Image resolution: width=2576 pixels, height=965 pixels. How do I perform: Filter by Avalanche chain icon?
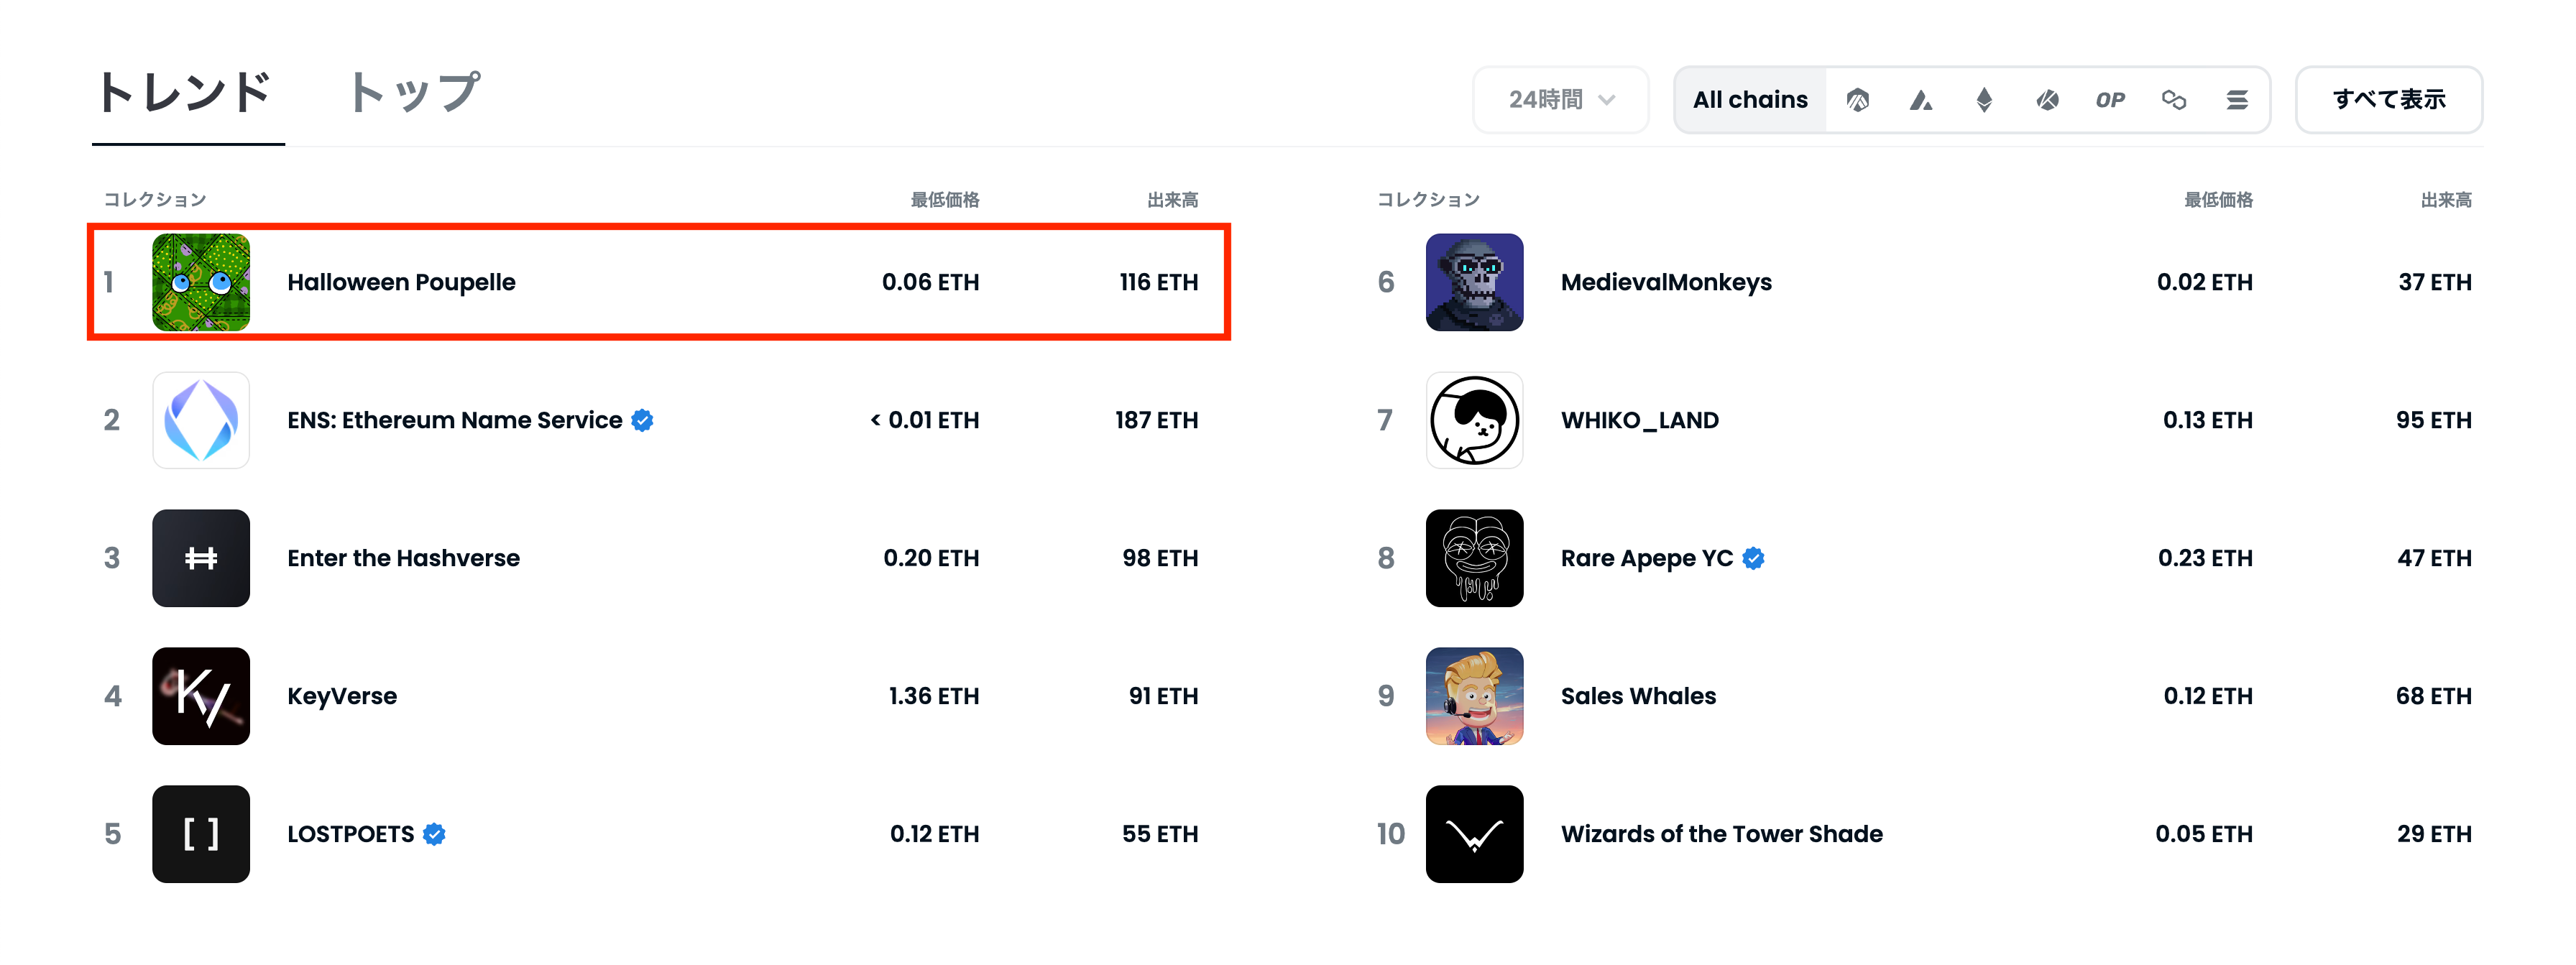click(x=1920, y=100)
